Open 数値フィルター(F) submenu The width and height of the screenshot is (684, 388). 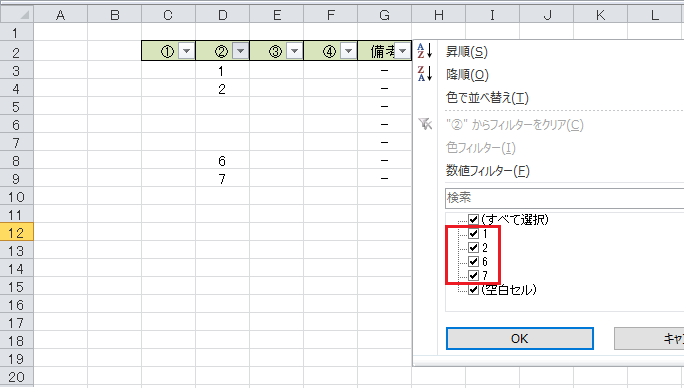pos(488,170)
